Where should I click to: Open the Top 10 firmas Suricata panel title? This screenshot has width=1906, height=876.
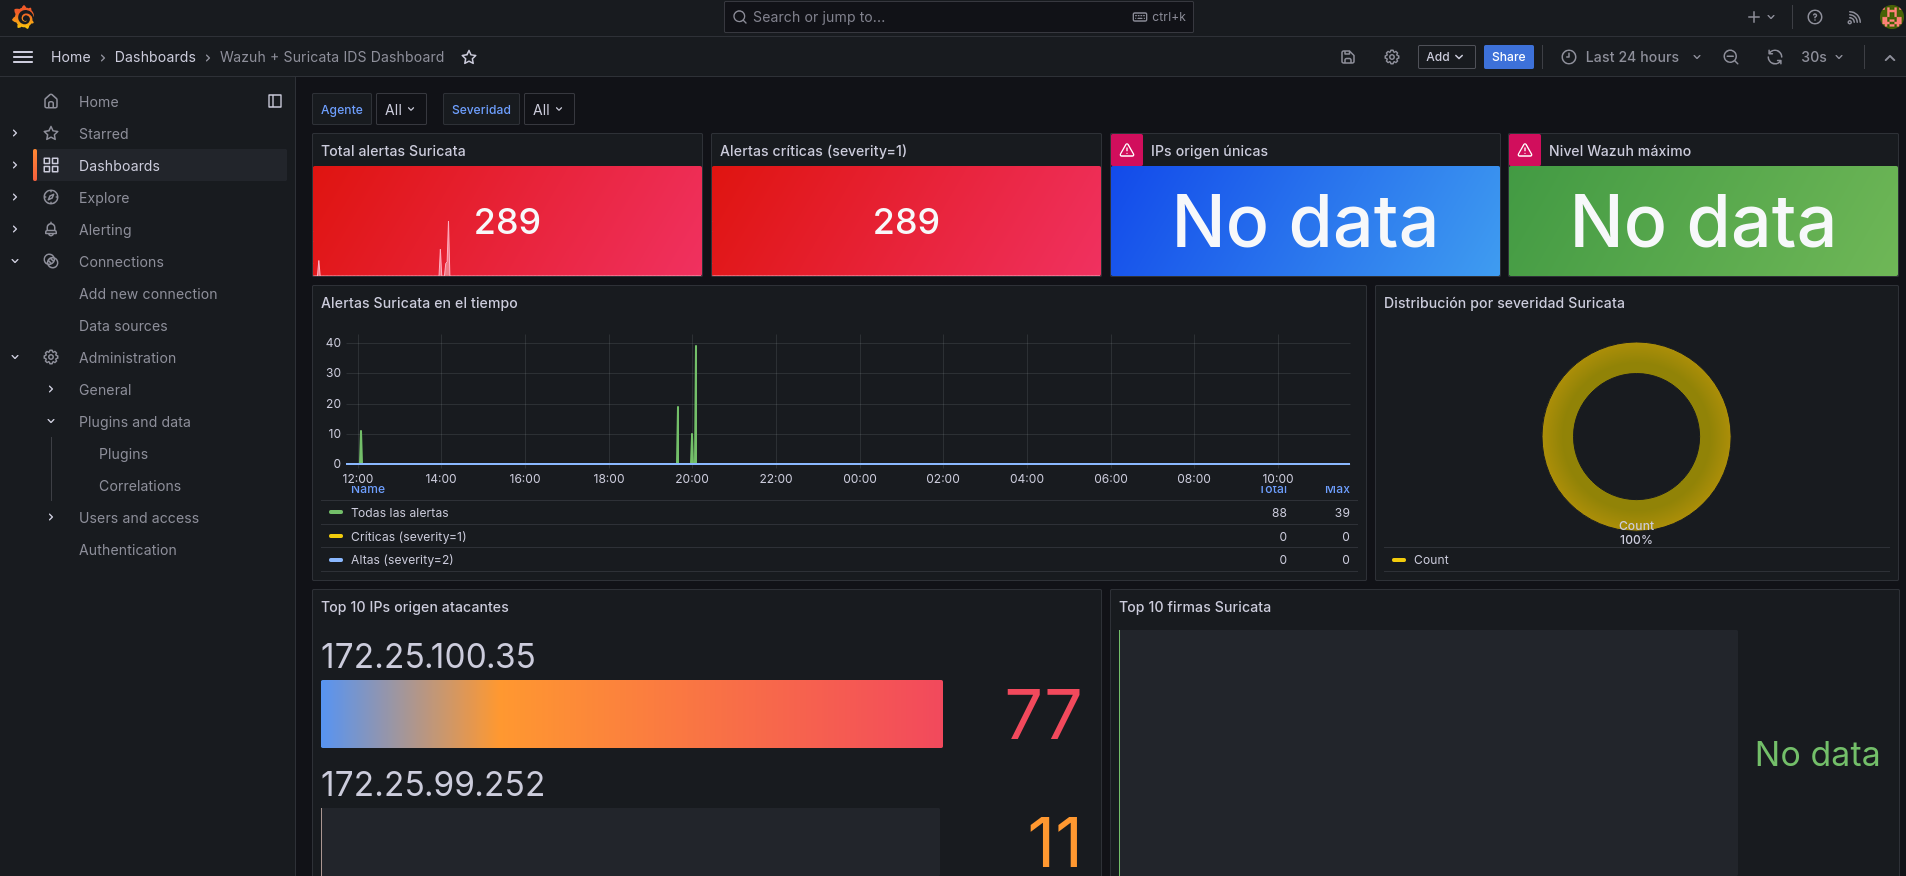1195,606
